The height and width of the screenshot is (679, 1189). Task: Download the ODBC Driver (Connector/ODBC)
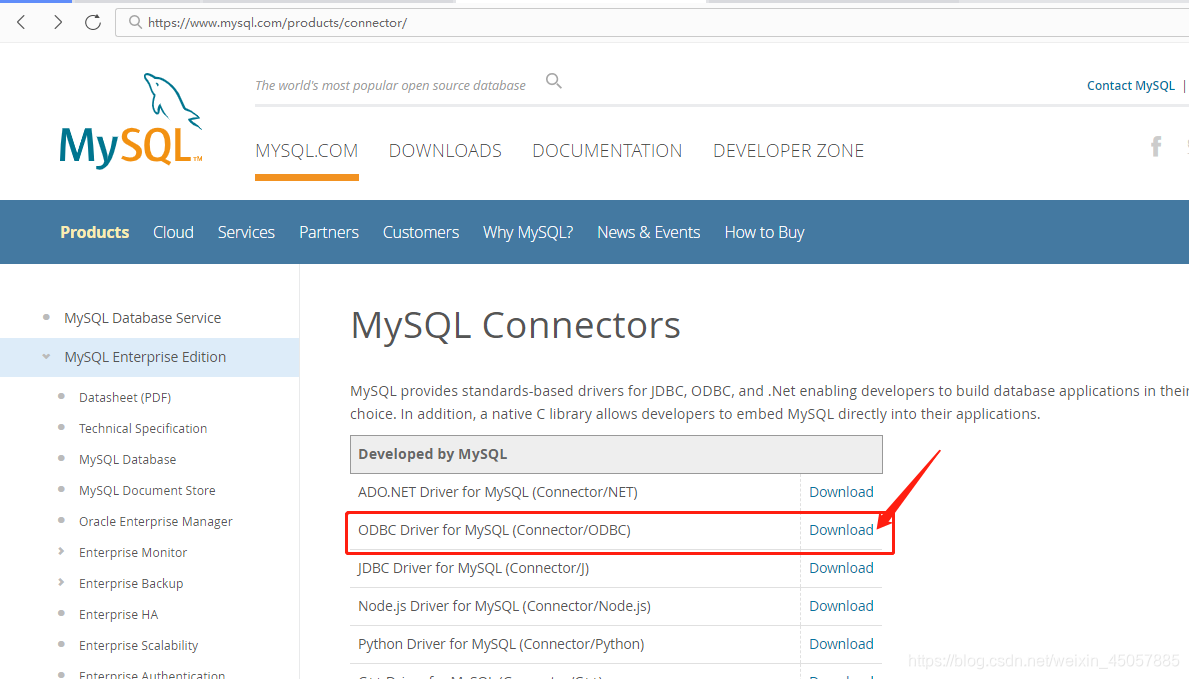pyautogui.click(x=841, y=530)
